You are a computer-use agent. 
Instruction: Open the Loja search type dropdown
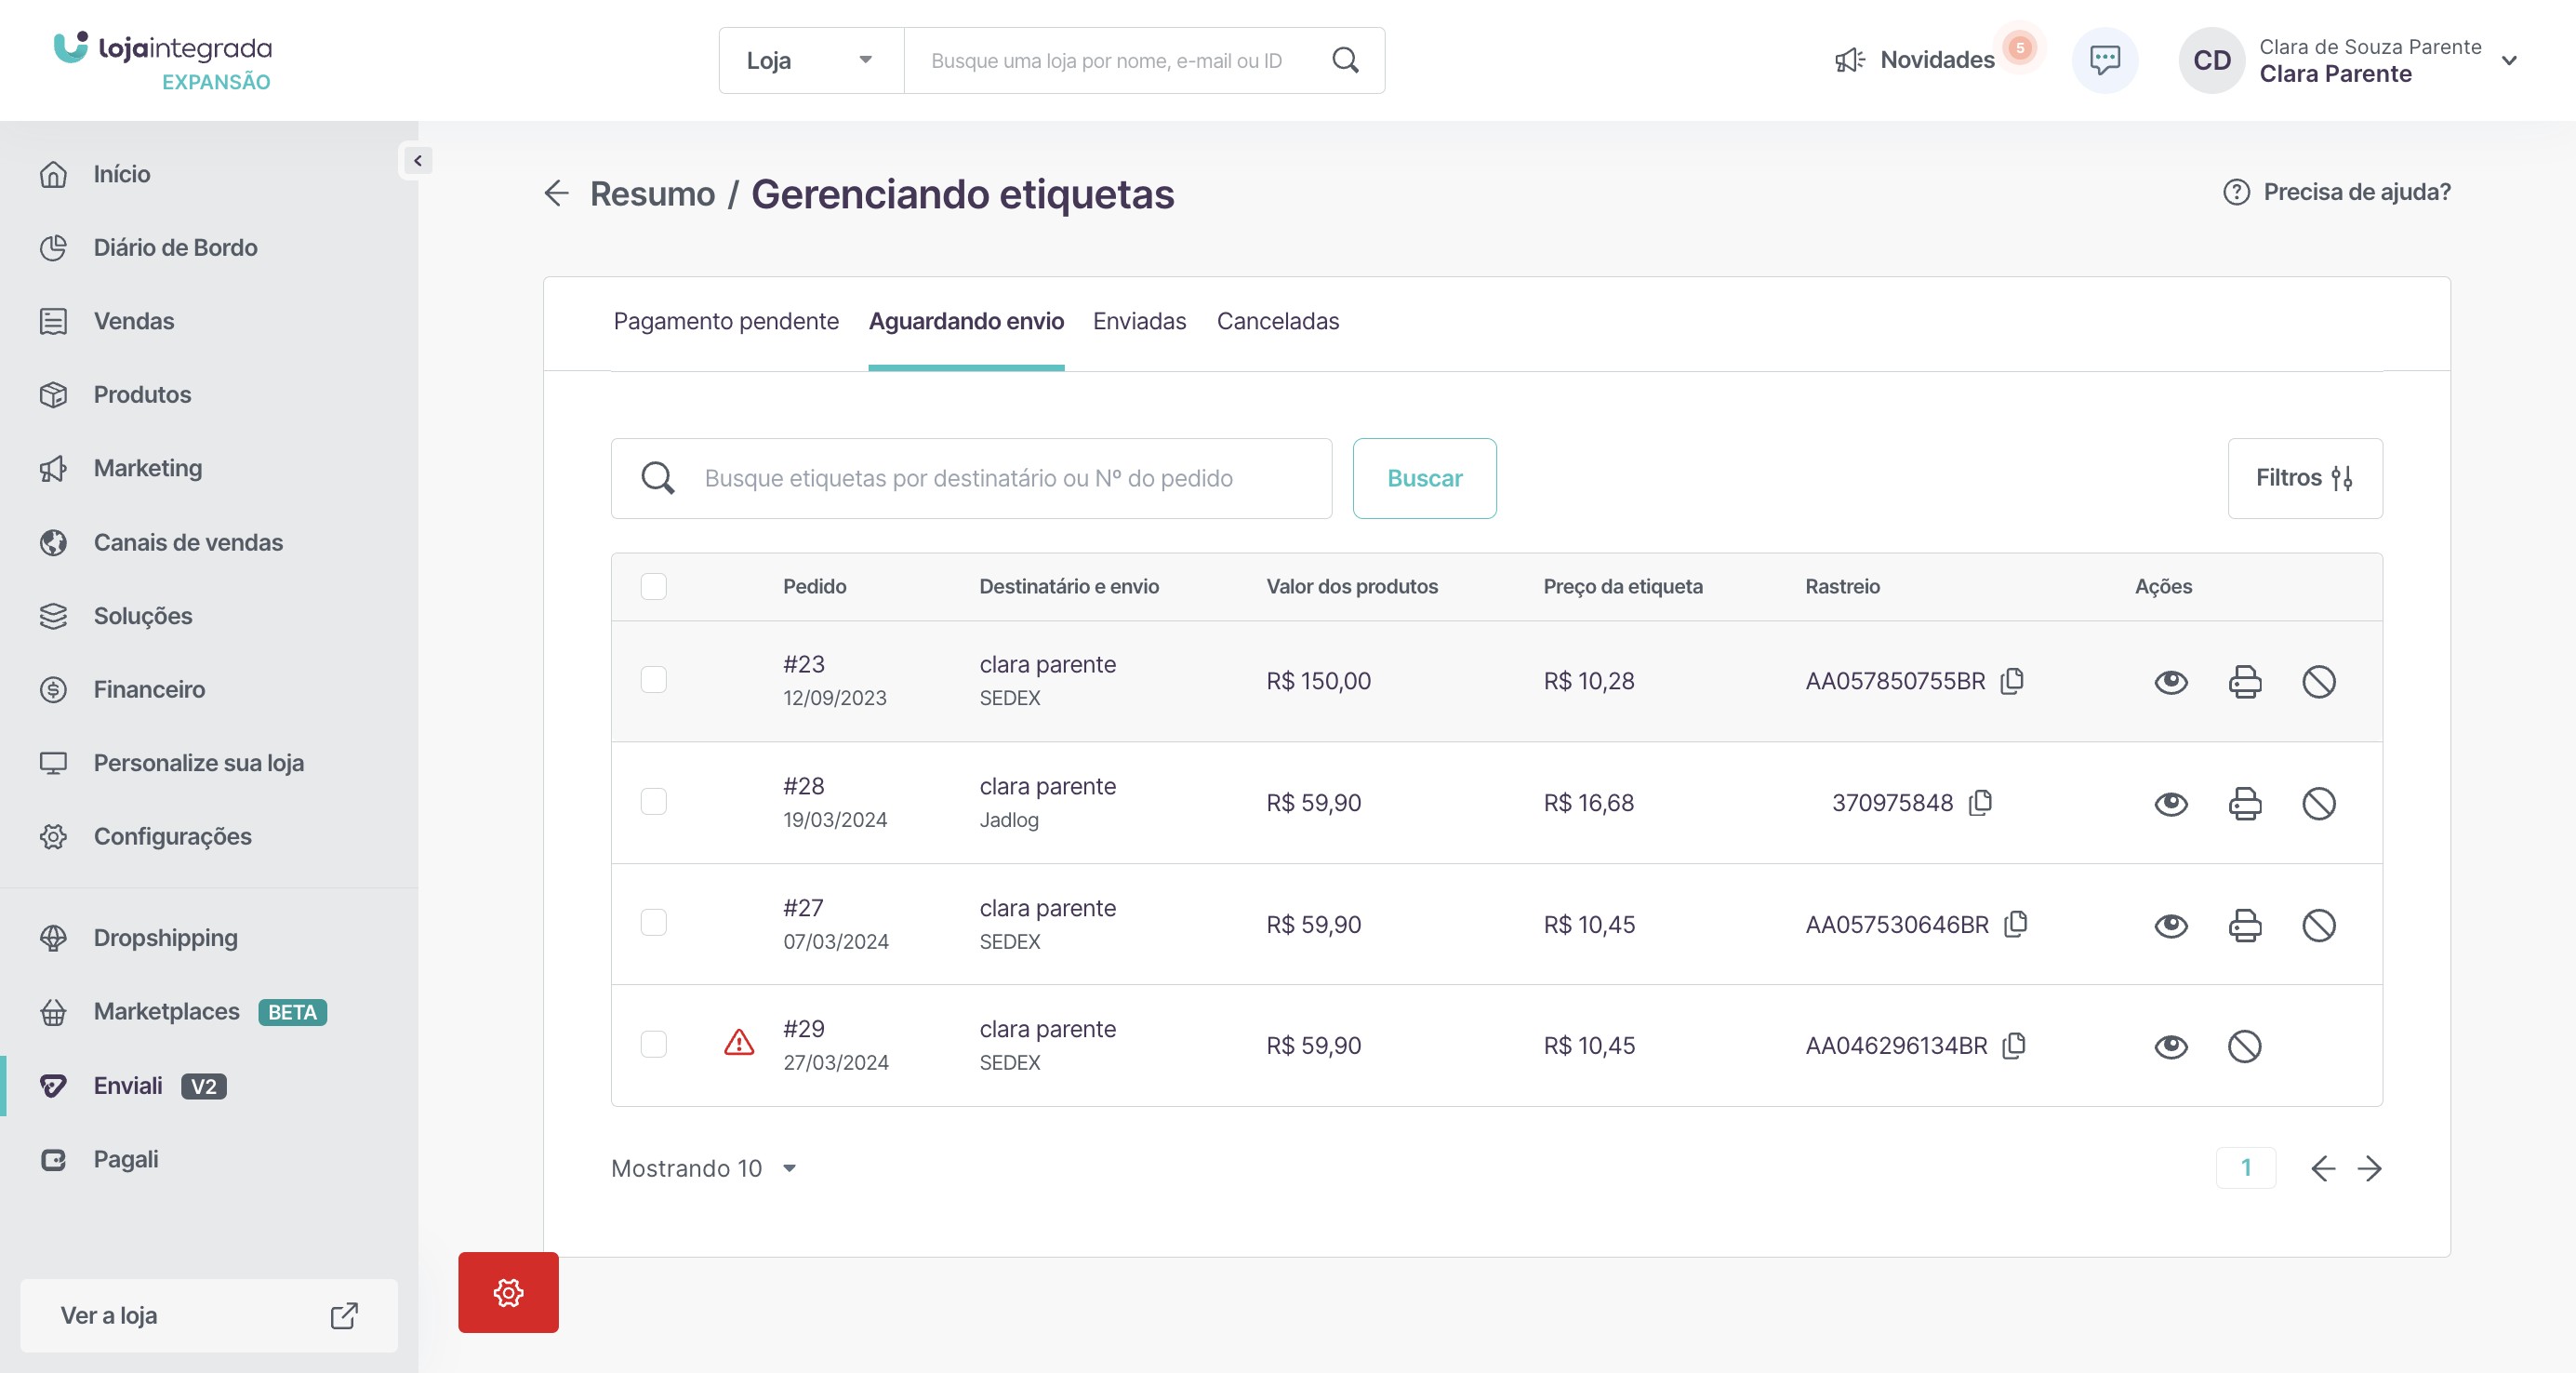(x=810, y=60)
